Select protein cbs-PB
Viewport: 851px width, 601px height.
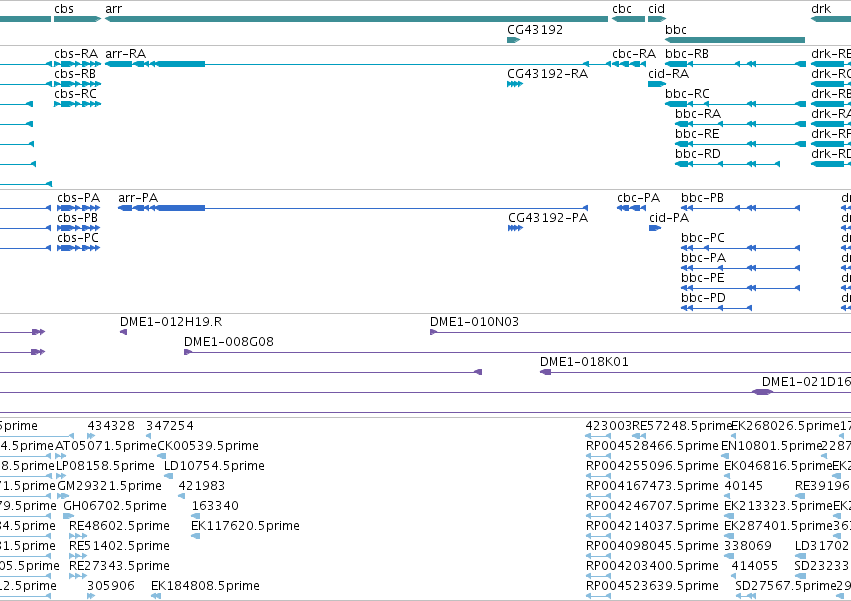point(79,228)
